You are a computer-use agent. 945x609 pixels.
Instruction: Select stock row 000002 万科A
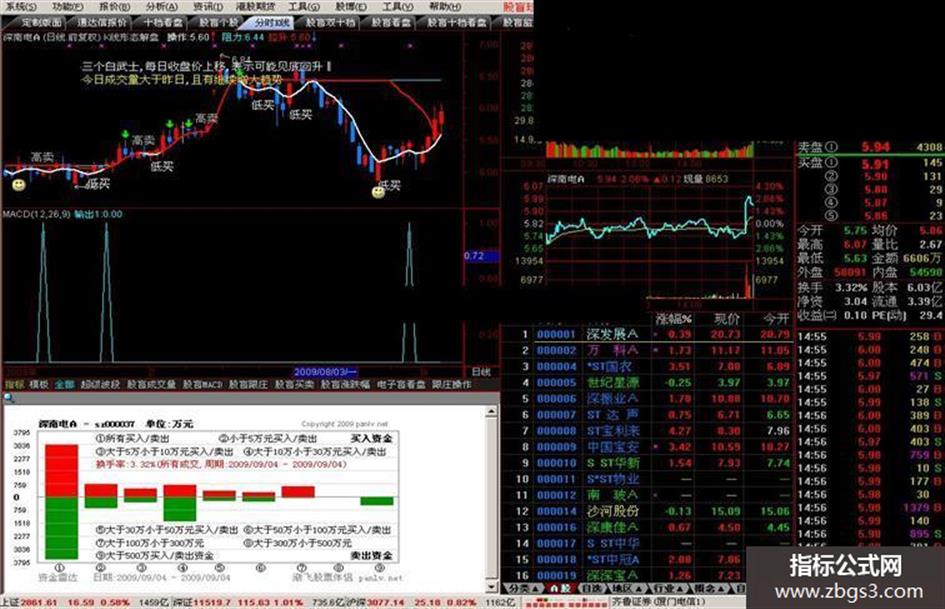click(x=648, y=350)
